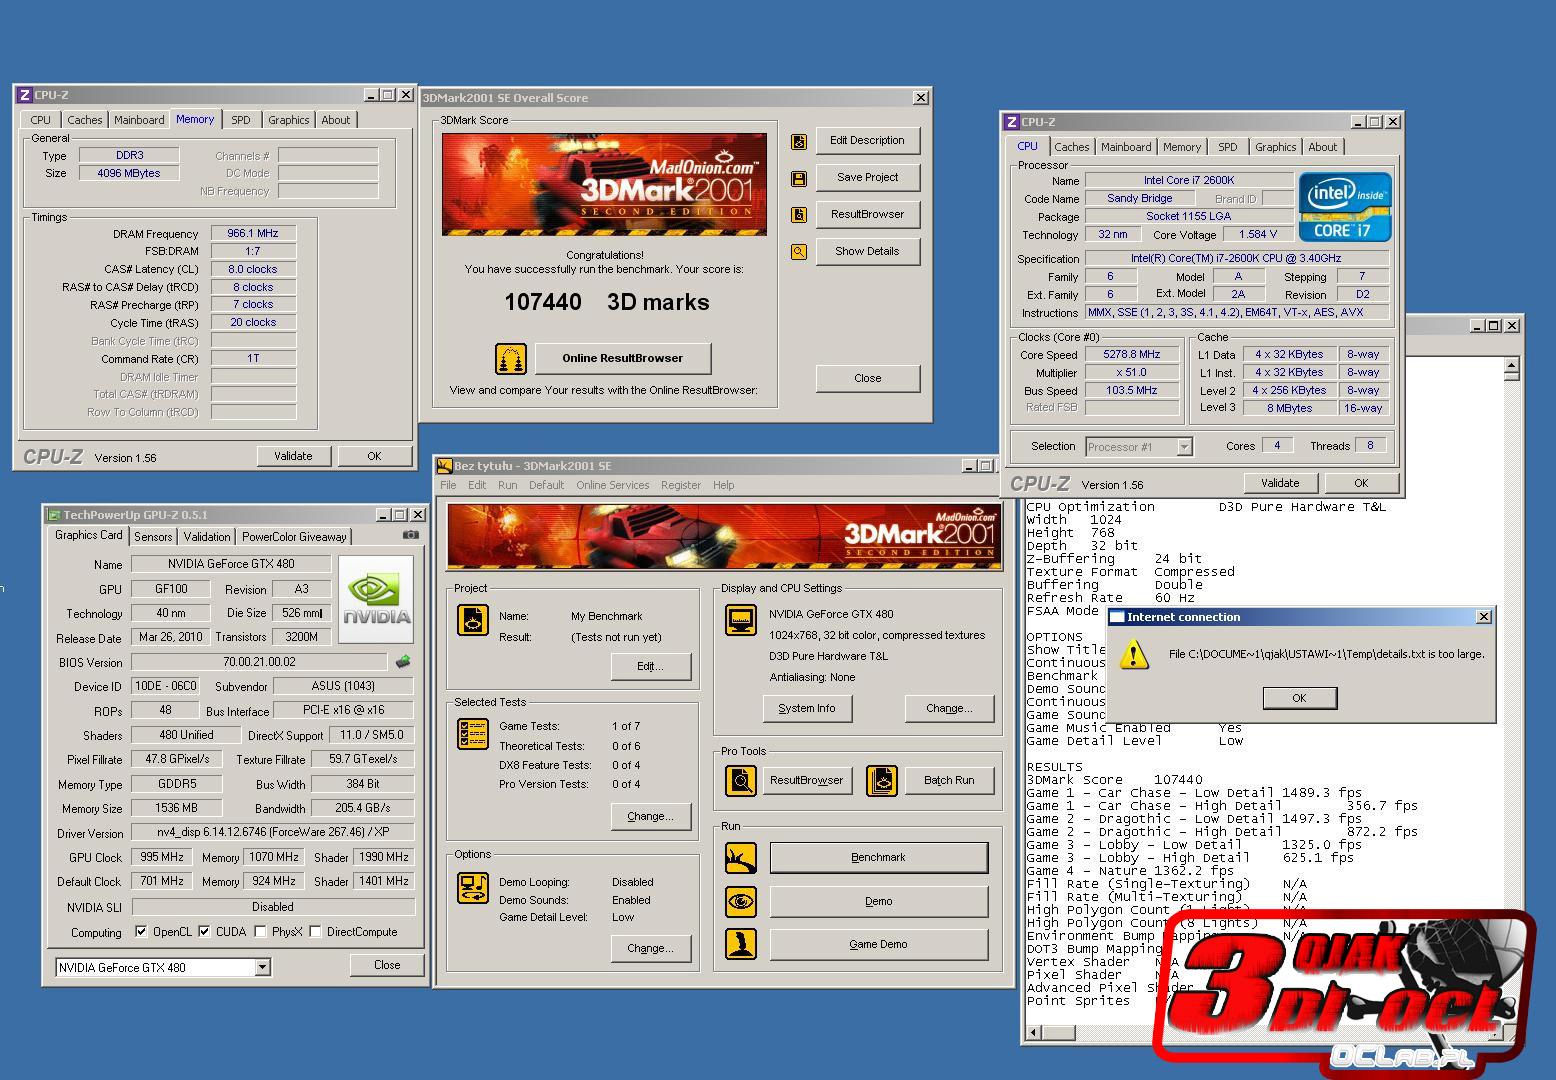Viewport: 1556px width, 1080px height.
Task: Click the Intel Core i7 logo in CPU-Z
Action: coord(1345,207)
